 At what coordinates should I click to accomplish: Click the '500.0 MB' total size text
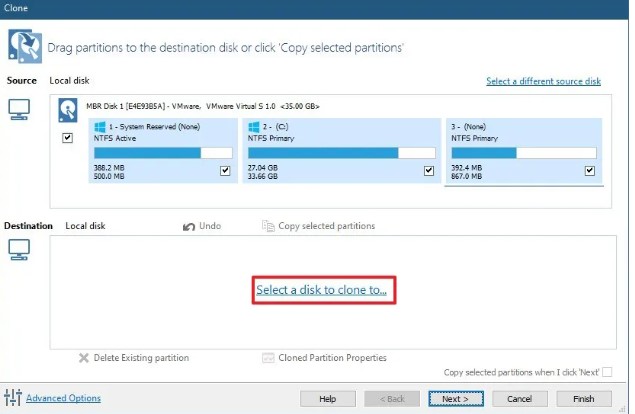tap(109, 176)
